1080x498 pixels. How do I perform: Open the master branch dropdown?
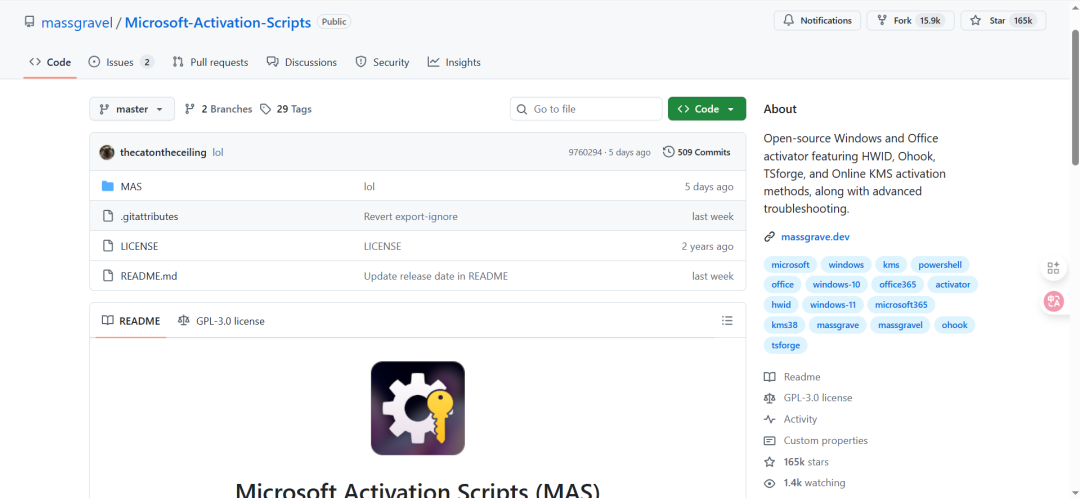click(132, 109)
